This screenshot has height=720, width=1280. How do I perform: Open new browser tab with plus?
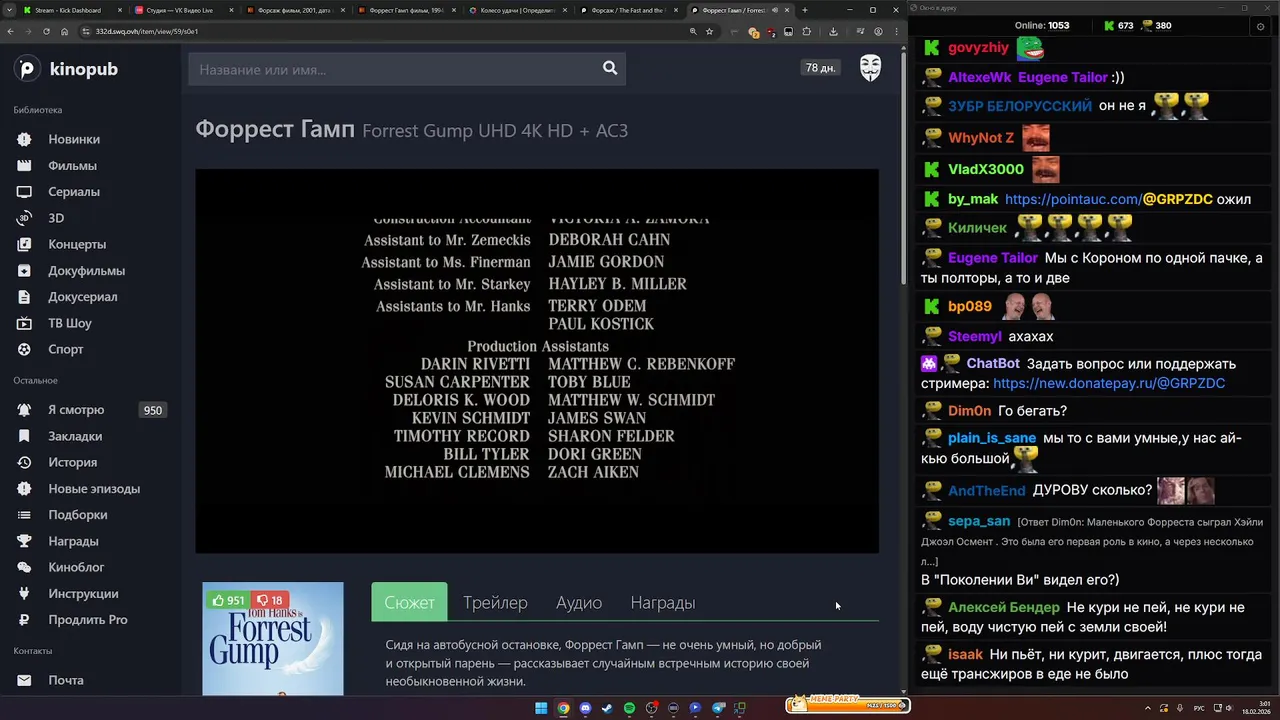(805, 10)
